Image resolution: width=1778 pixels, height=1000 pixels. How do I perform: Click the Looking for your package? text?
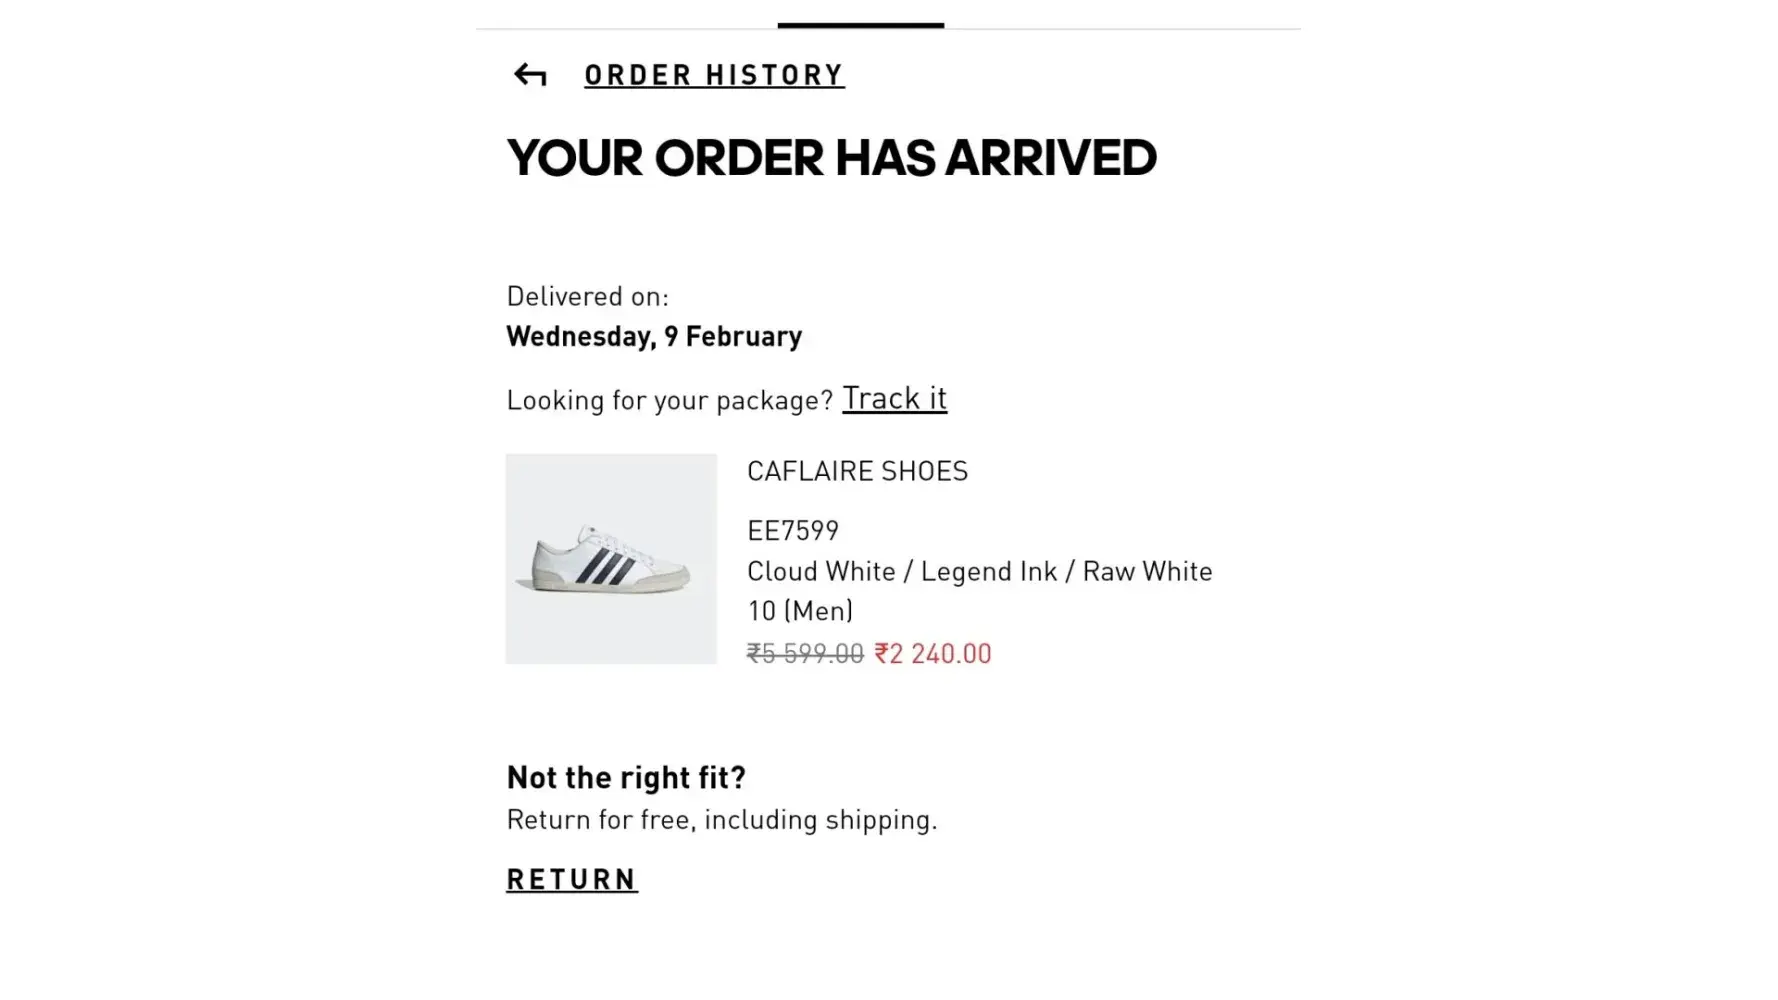coord(669,400)
